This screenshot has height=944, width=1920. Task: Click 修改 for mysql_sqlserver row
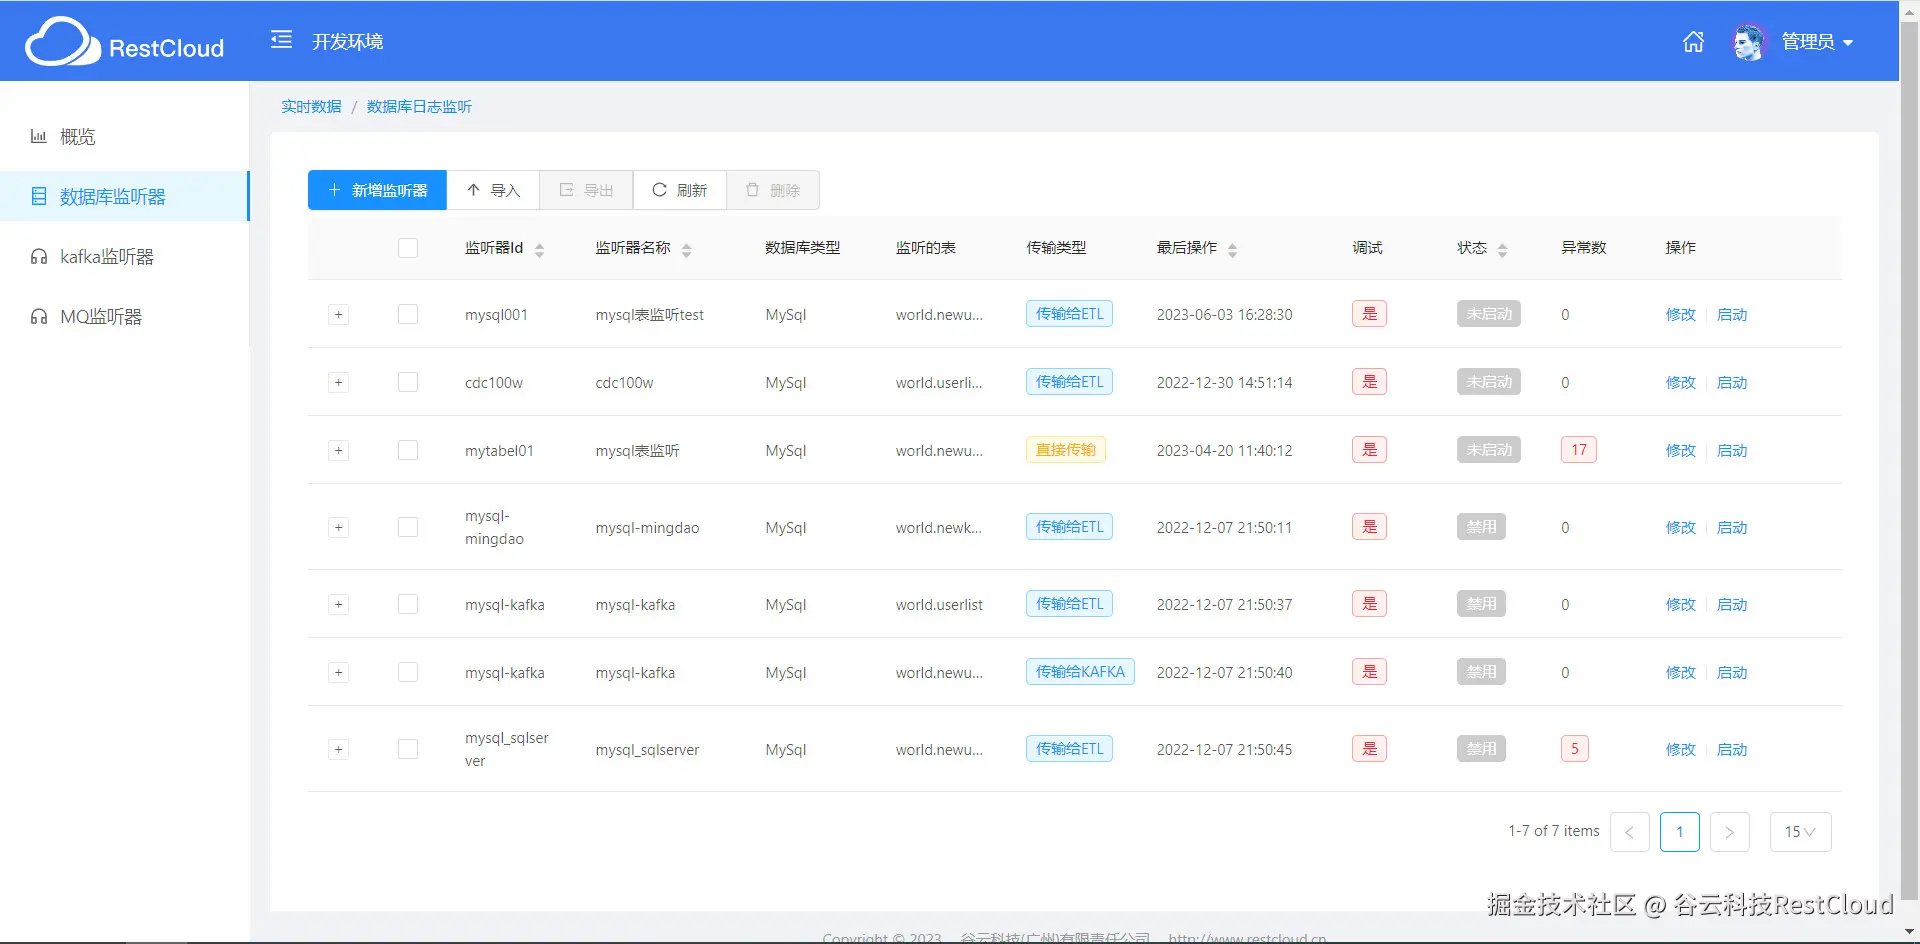(x=1681, y=750)
